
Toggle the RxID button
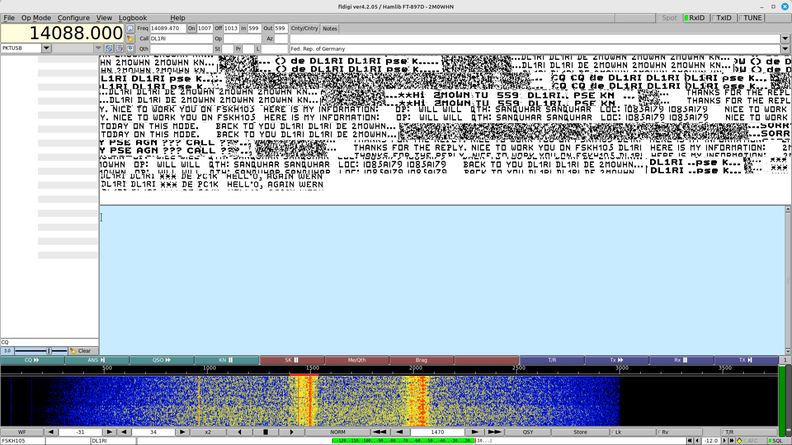695,18
